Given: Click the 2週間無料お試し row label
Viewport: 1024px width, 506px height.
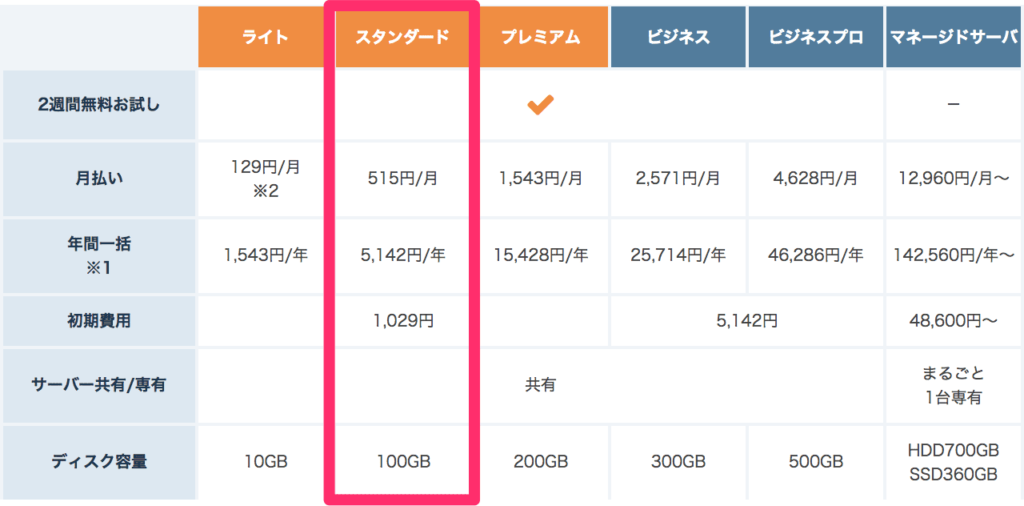Looking at the screenshot, I should click(x=99, y=105).
